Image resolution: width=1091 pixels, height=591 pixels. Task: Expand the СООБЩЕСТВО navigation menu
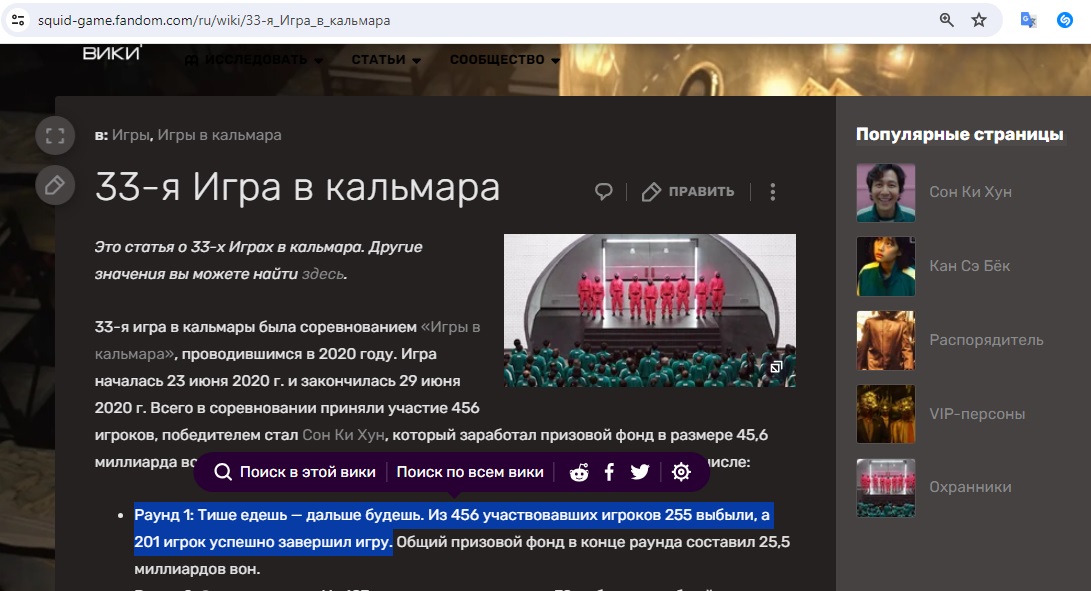(504, 60)
